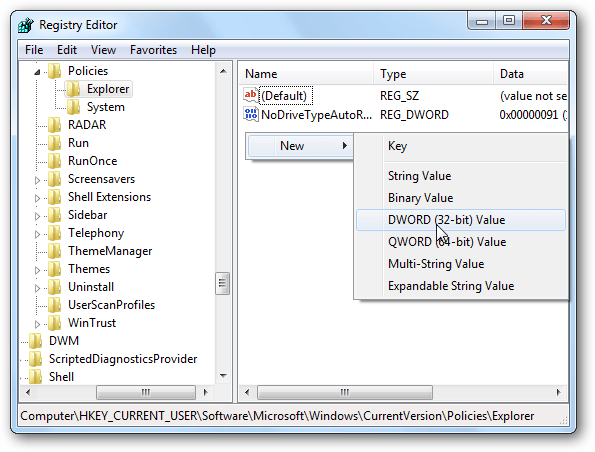Select the NoDriveTypeAutoR... value name

click(x=316, y=115)
